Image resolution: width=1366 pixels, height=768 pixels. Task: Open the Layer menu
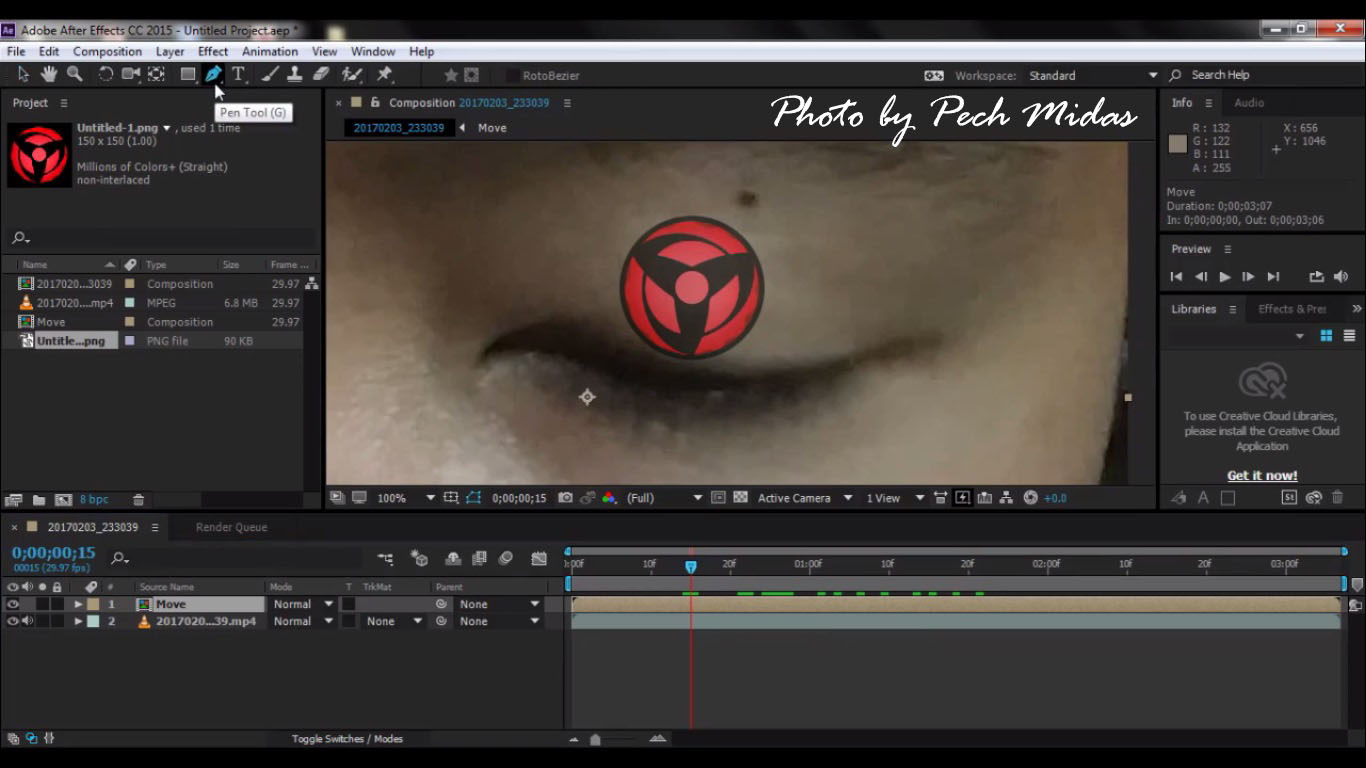point(170,51)
